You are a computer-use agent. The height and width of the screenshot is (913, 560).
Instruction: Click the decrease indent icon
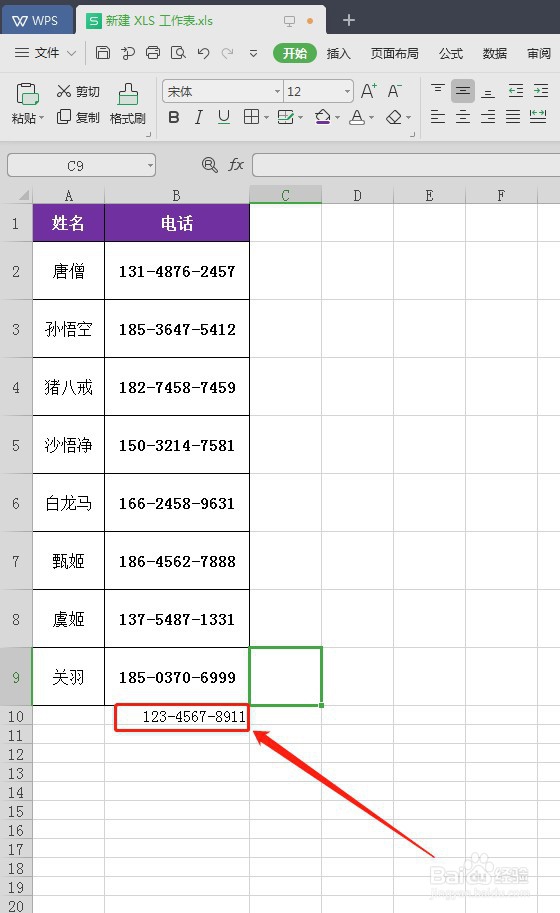(x=515, y=91)
